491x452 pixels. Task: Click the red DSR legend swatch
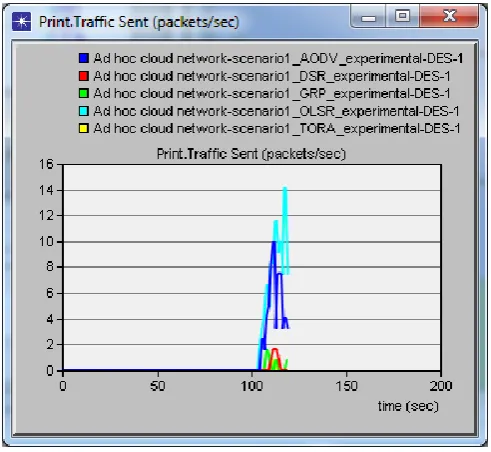[x=84, y=76]
